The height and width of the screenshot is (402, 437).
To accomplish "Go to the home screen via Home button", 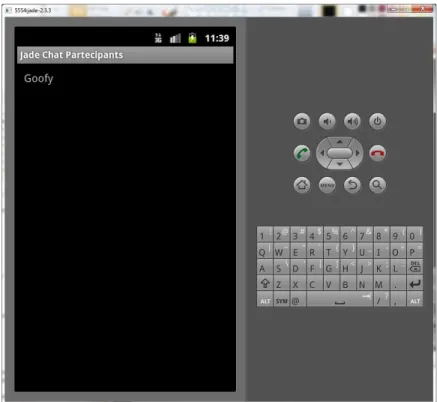I will [x=302, y=185].
